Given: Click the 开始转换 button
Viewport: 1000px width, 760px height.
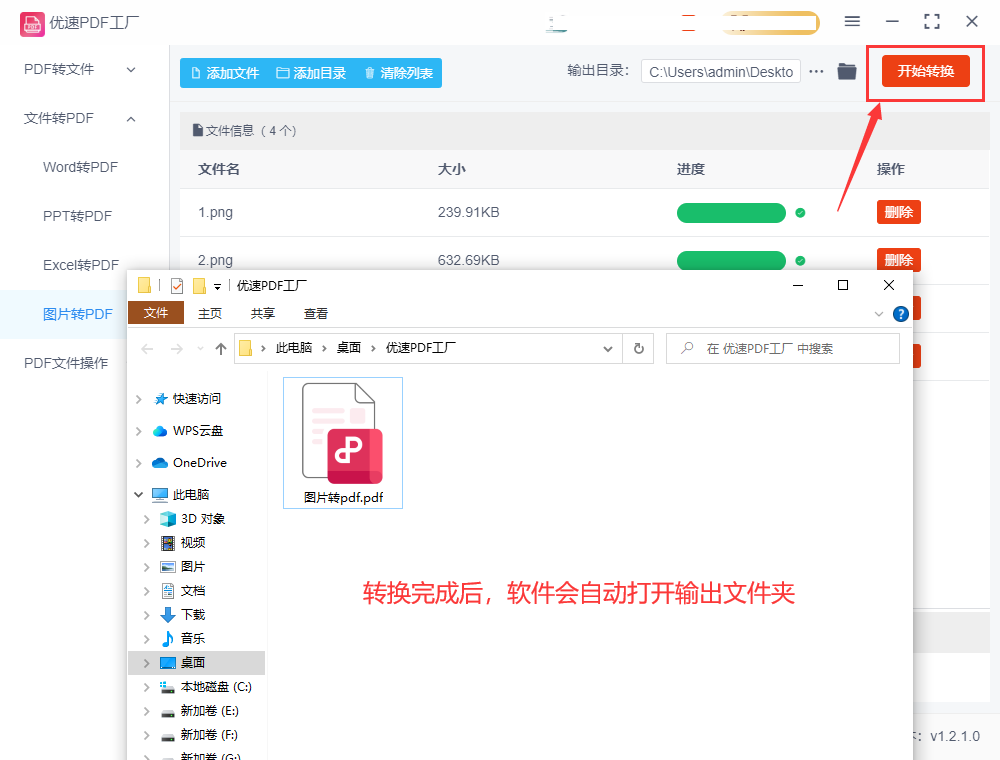Looking at the screenshot, I should tap(925, 71).
